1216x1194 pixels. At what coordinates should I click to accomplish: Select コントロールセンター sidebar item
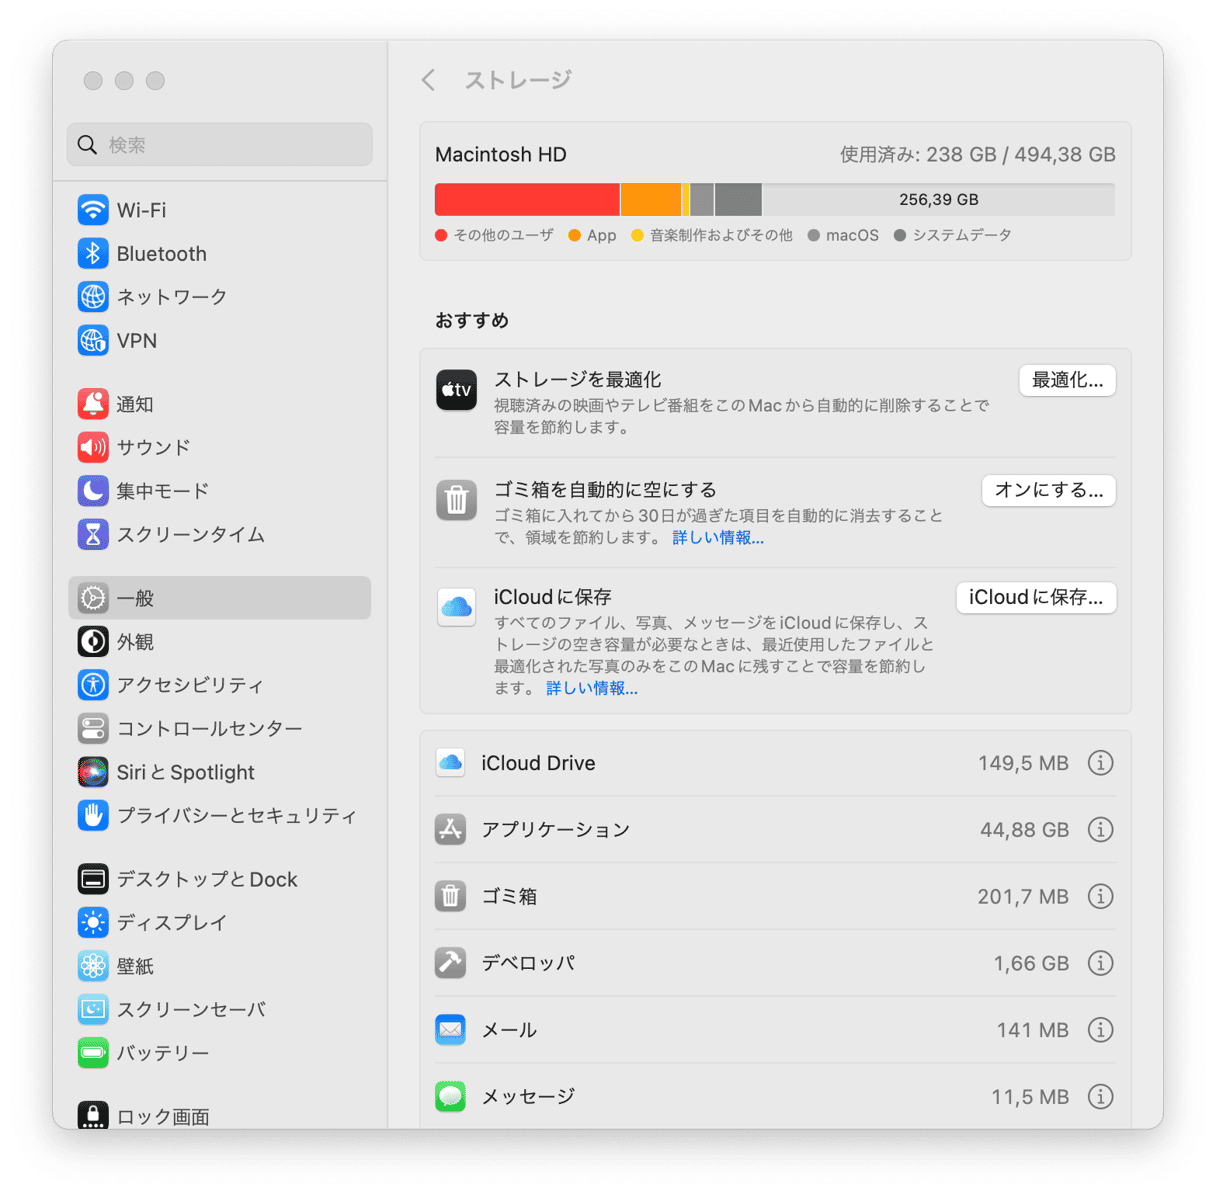pyautogui.click(x=220, y=729)
